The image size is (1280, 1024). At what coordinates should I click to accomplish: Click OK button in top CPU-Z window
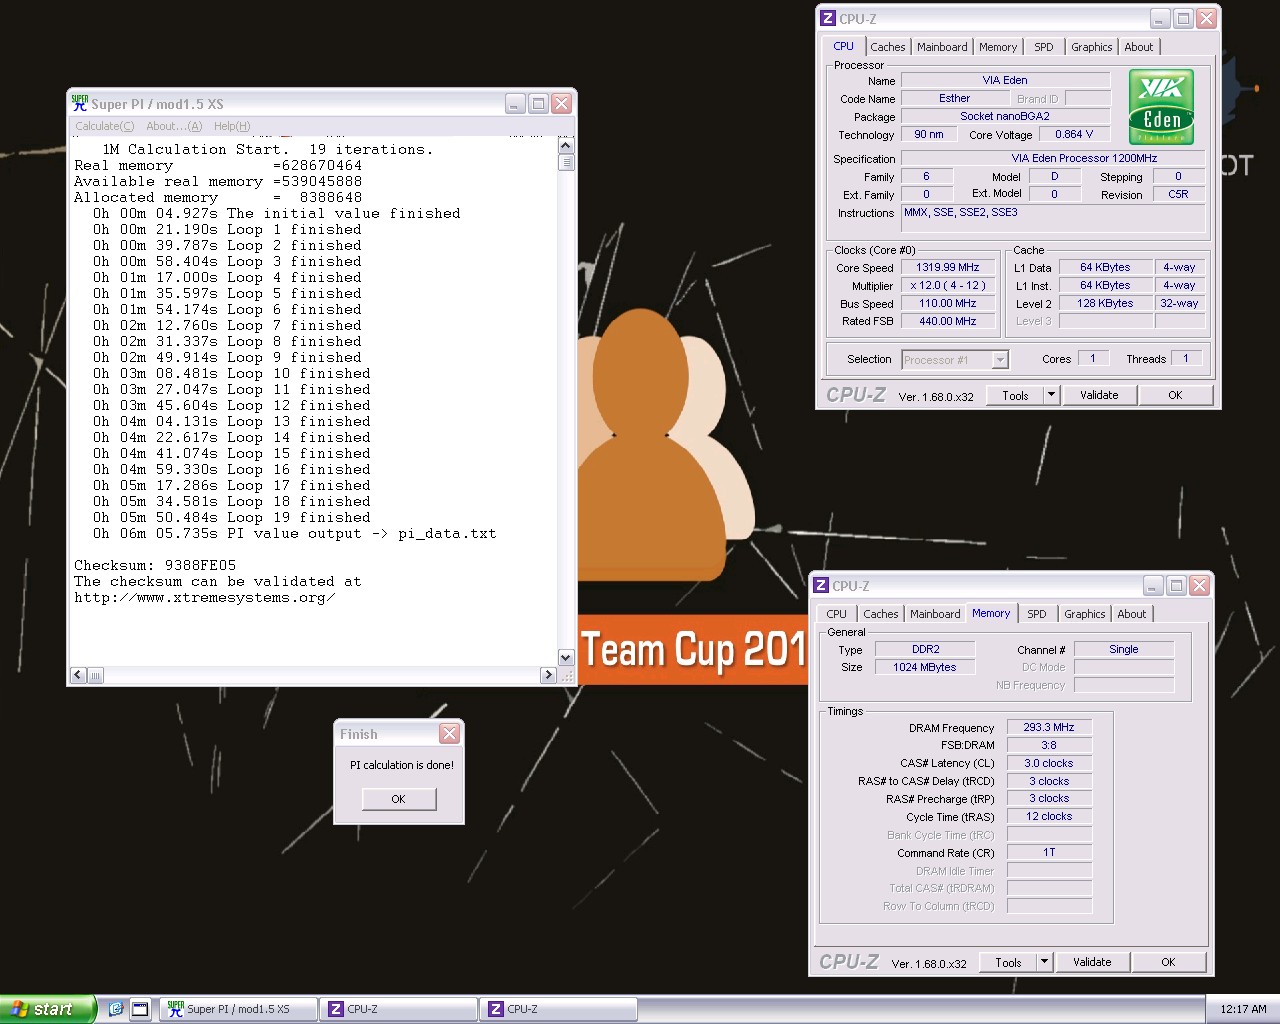point(1175,395)
